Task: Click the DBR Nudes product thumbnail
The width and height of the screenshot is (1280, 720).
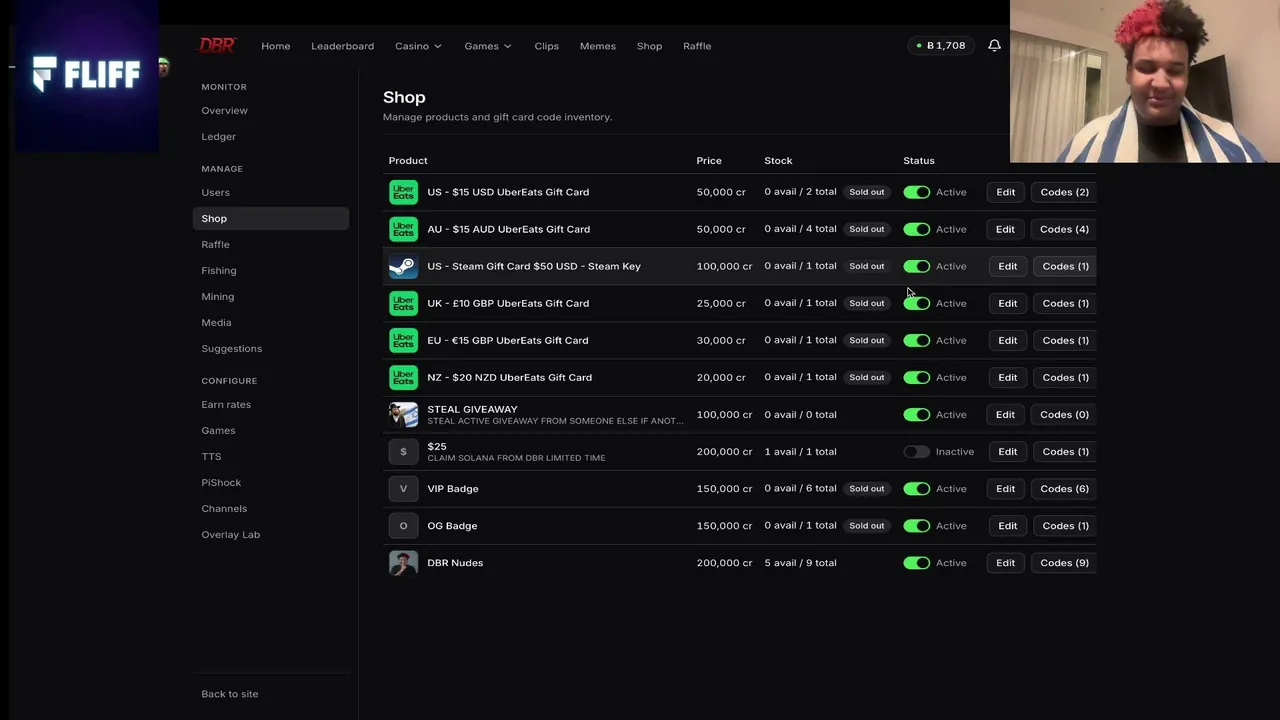Action: [403, 562]
